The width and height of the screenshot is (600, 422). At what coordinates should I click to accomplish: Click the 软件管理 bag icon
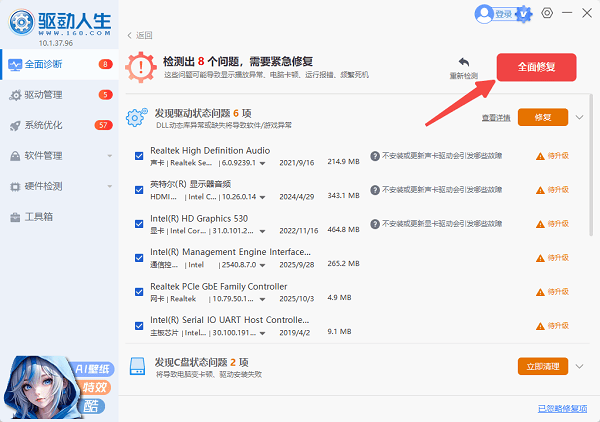point(15,156)
